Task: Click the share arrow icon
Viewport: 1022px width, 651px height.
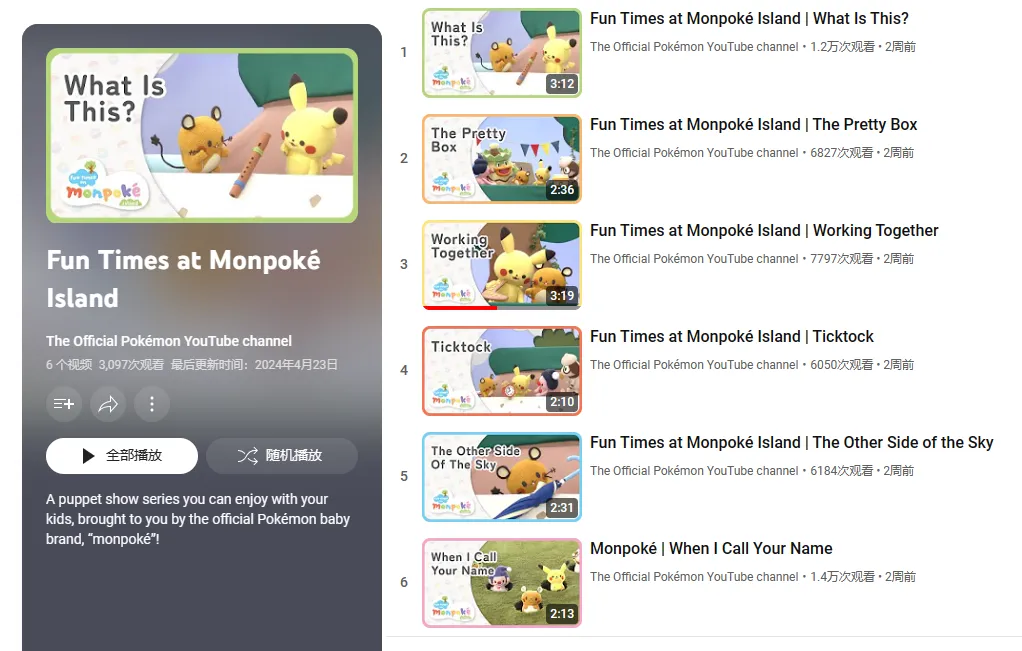Action: (x=108, y=404)
